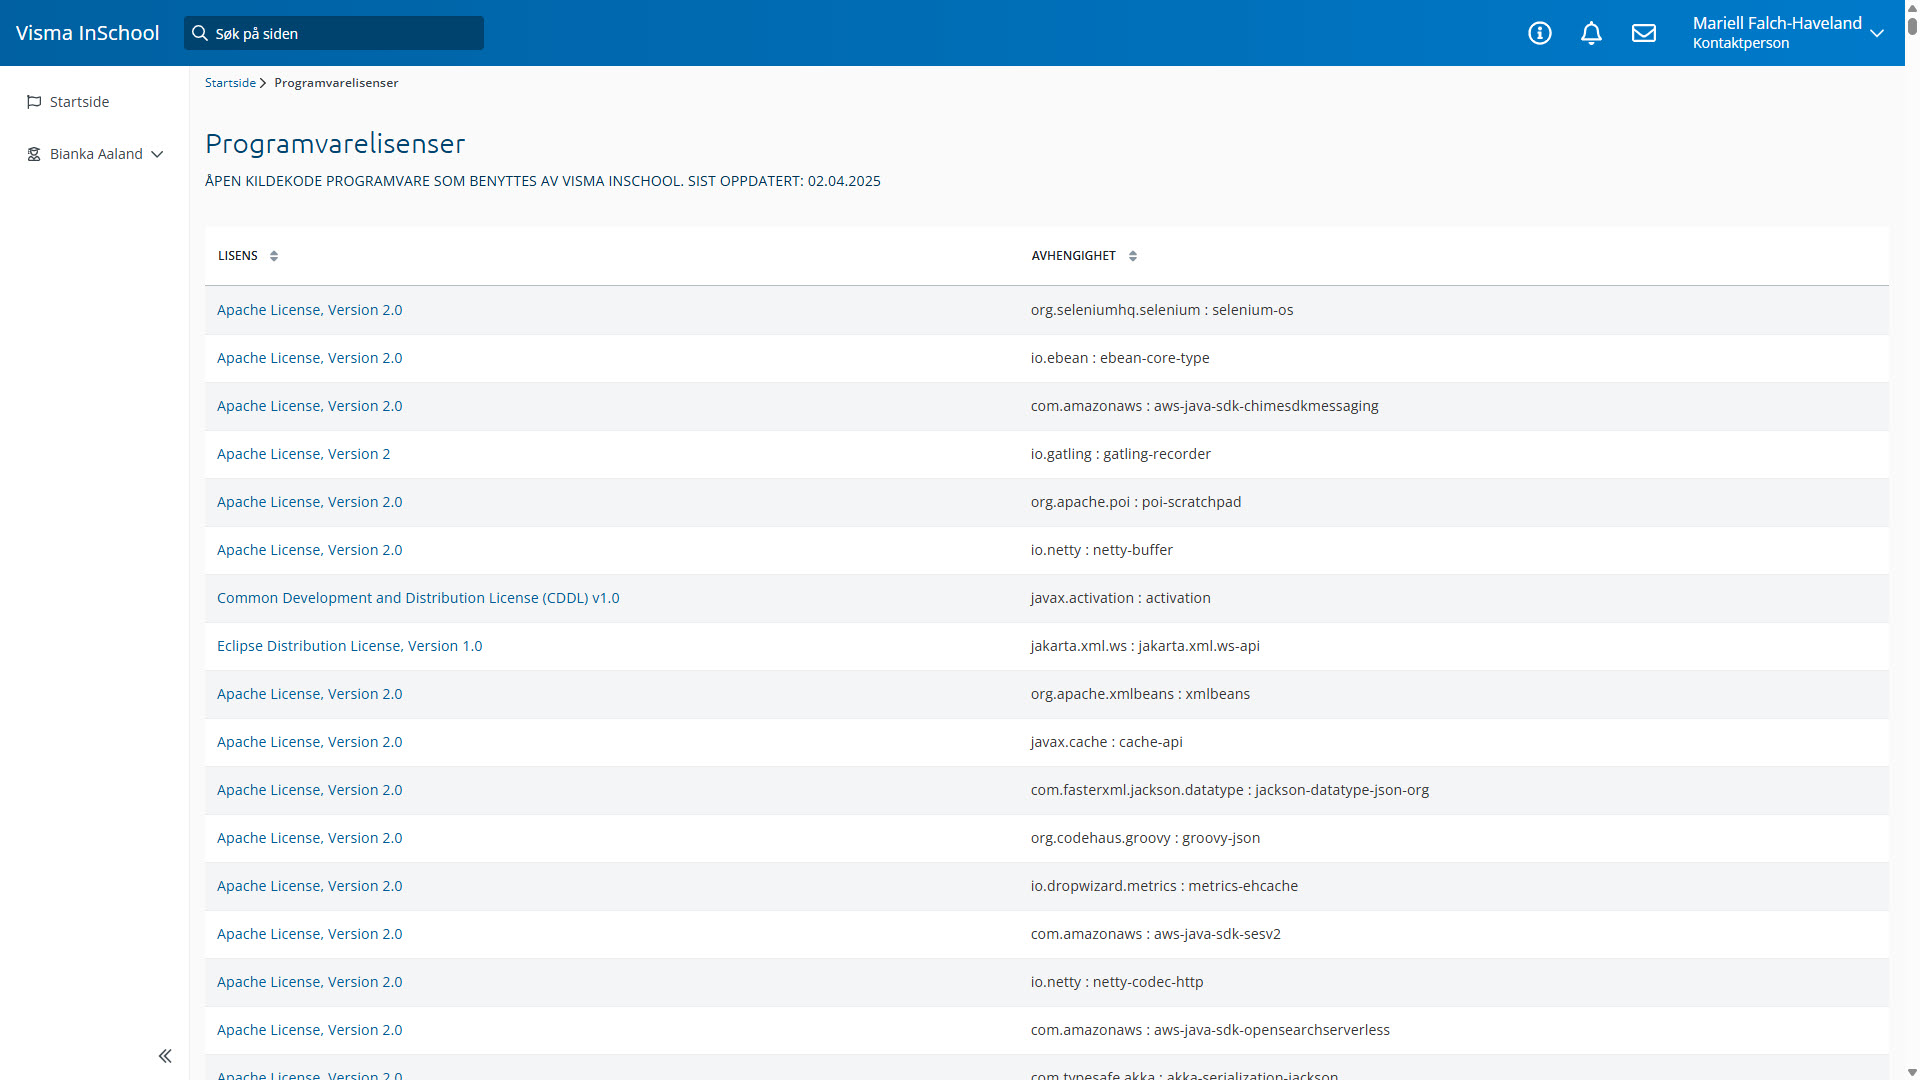Select 'io.gatling : gatling-recorder' cell

pos(1120,454)
